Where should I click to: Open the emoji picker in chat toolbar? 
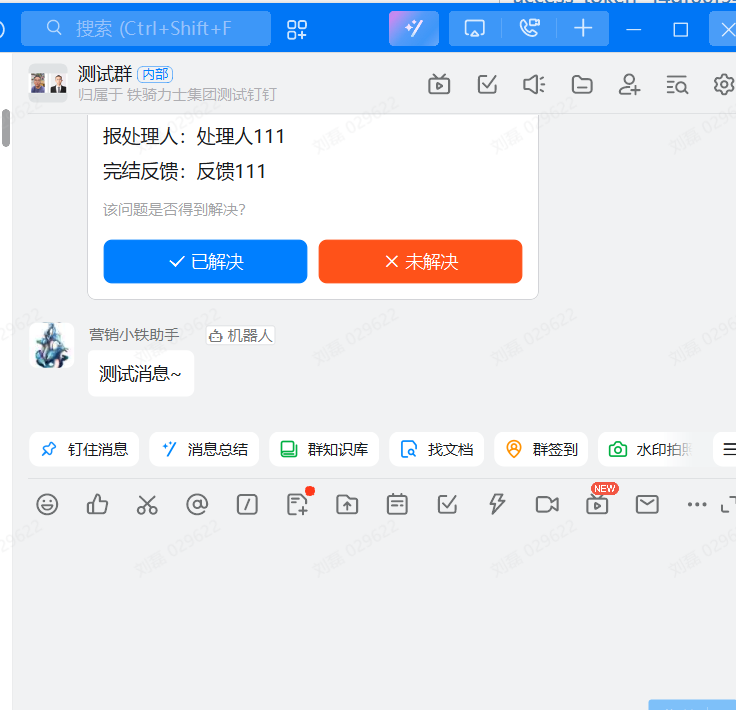click(47, 505)
